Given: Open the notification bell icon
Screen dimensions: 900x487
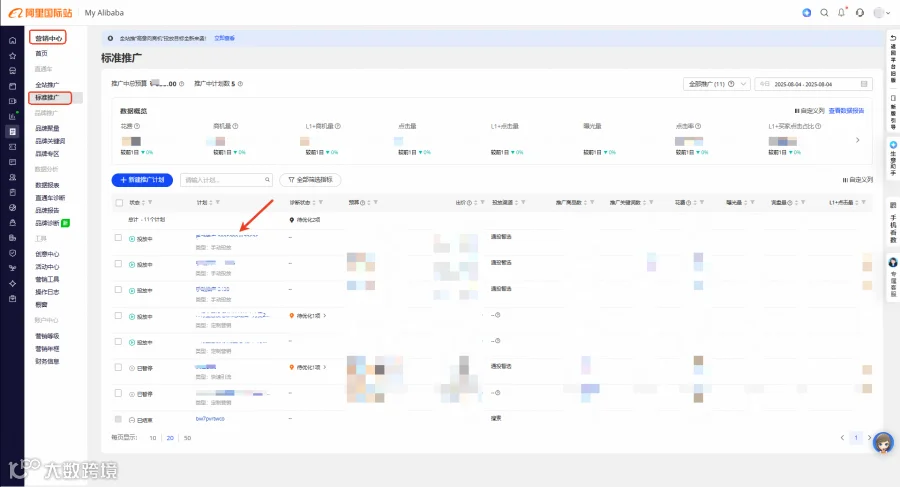Looking at the screenshot, I should click(x=842, y=13).
